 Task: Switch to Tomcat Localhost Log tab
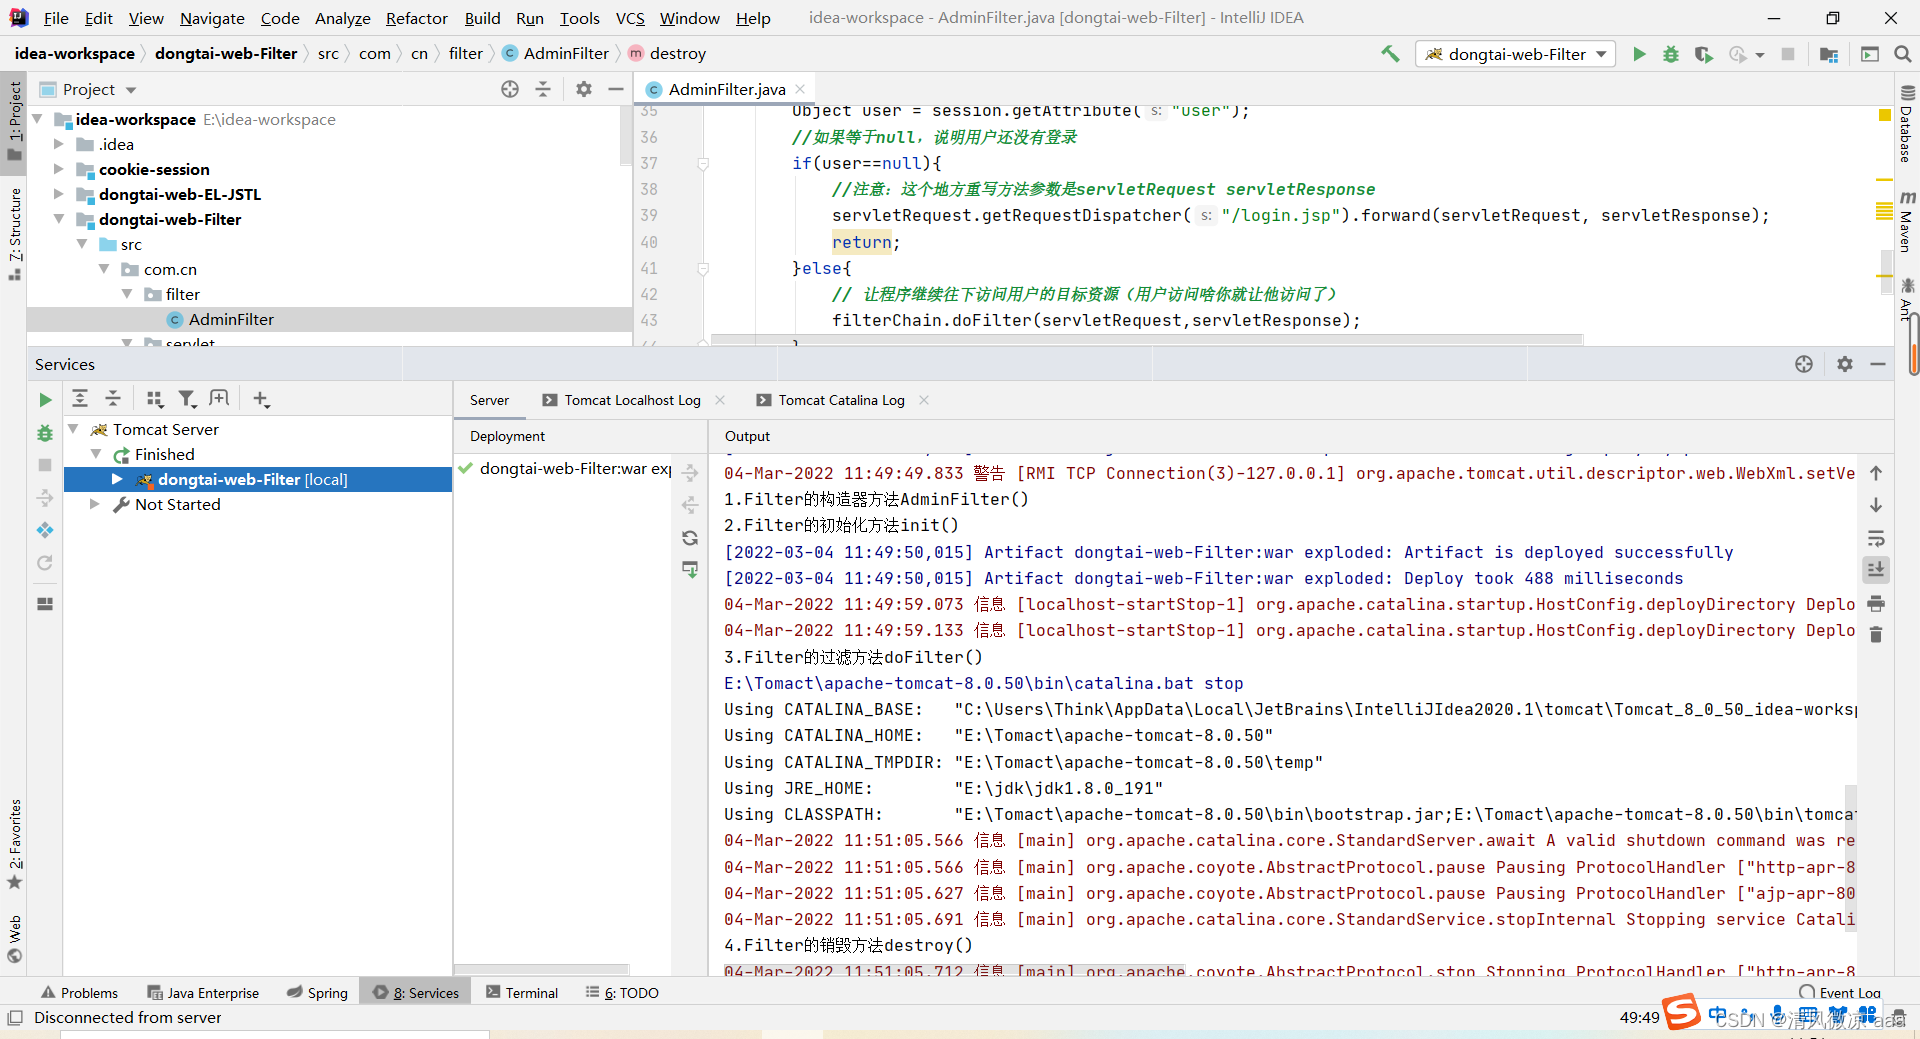pos(632,400)
